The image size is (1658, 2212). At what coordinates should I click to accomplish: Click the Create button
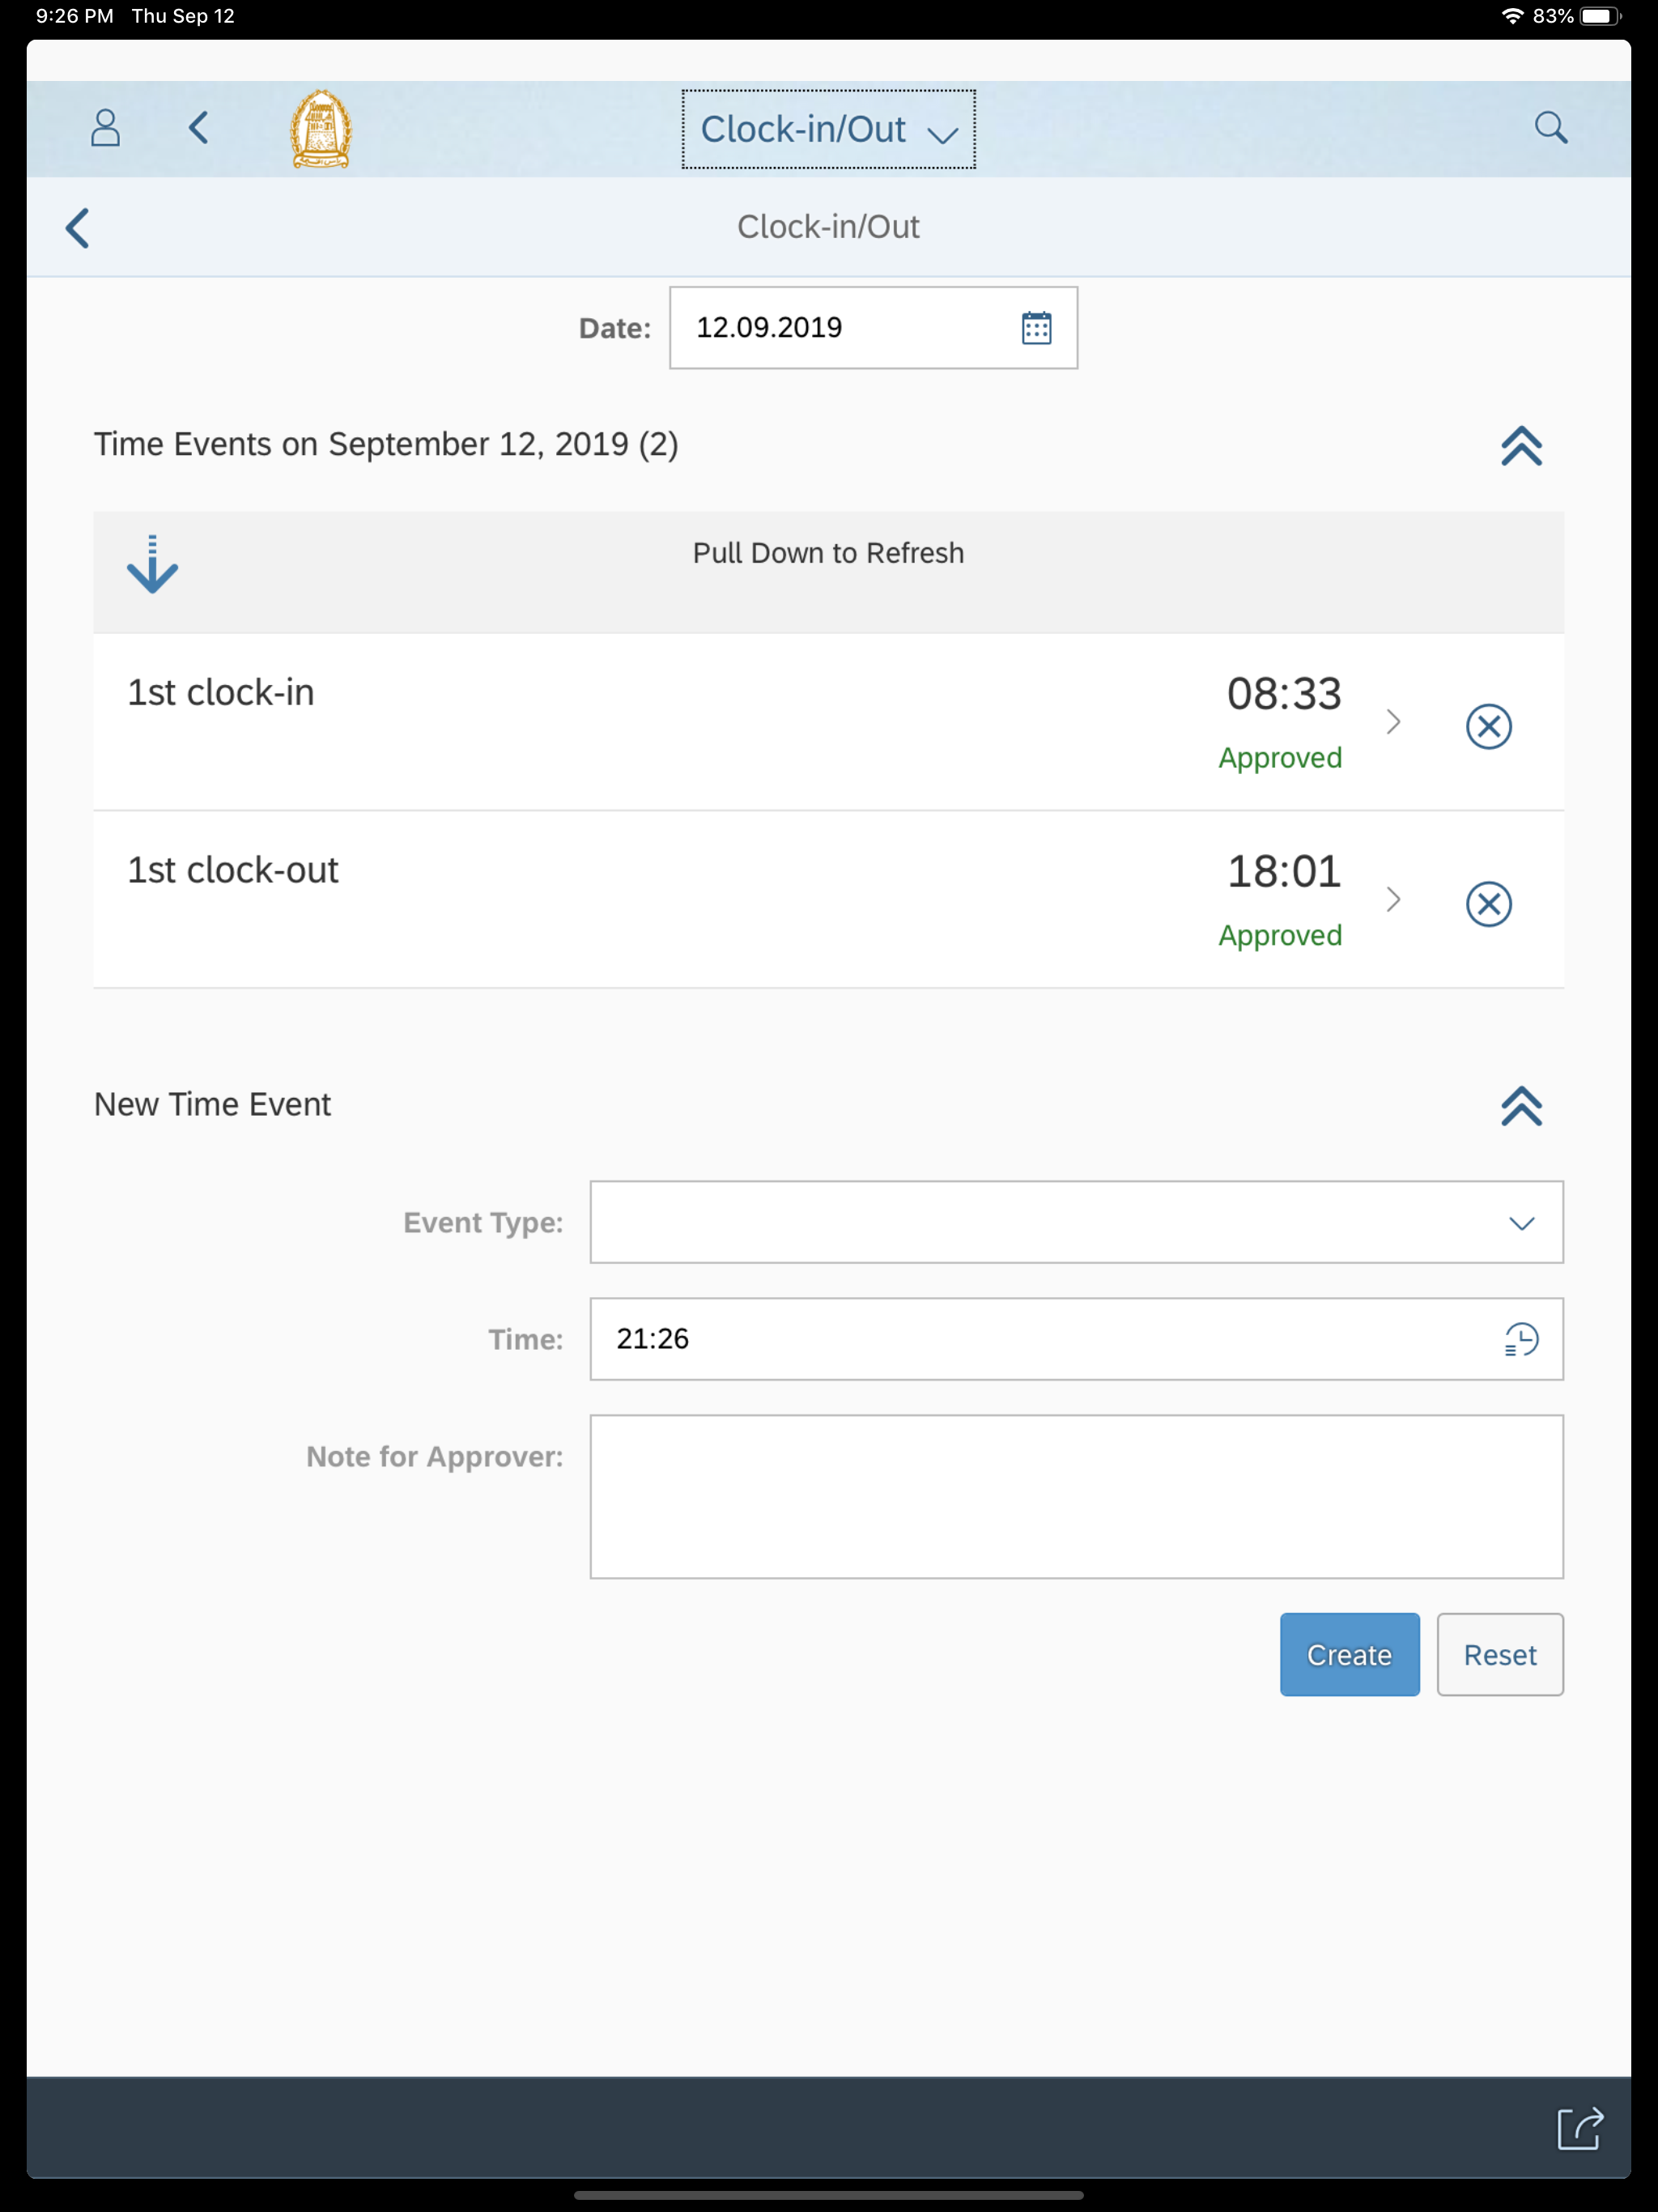pyautogui.click(x=1349, y=1654)
